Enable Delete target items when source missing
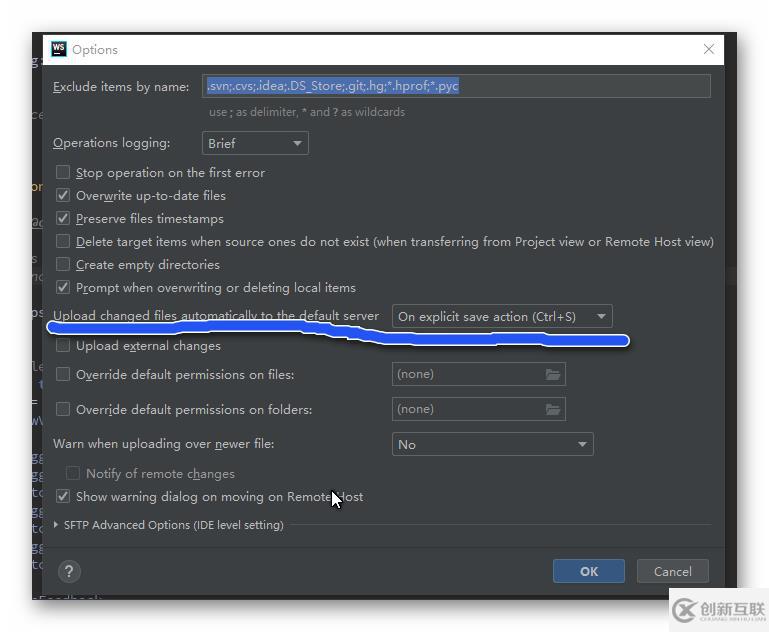This screenshot has height=632, width=769. (63, 241)
